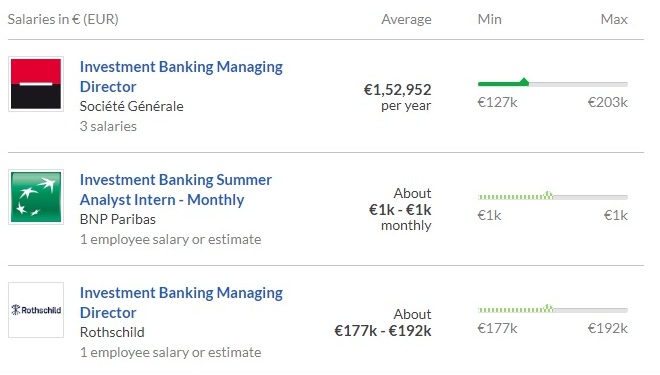Screen dimensions: 660x375
Task: Click the Rothschild dotted salary range bar
Action: (552, 309)
